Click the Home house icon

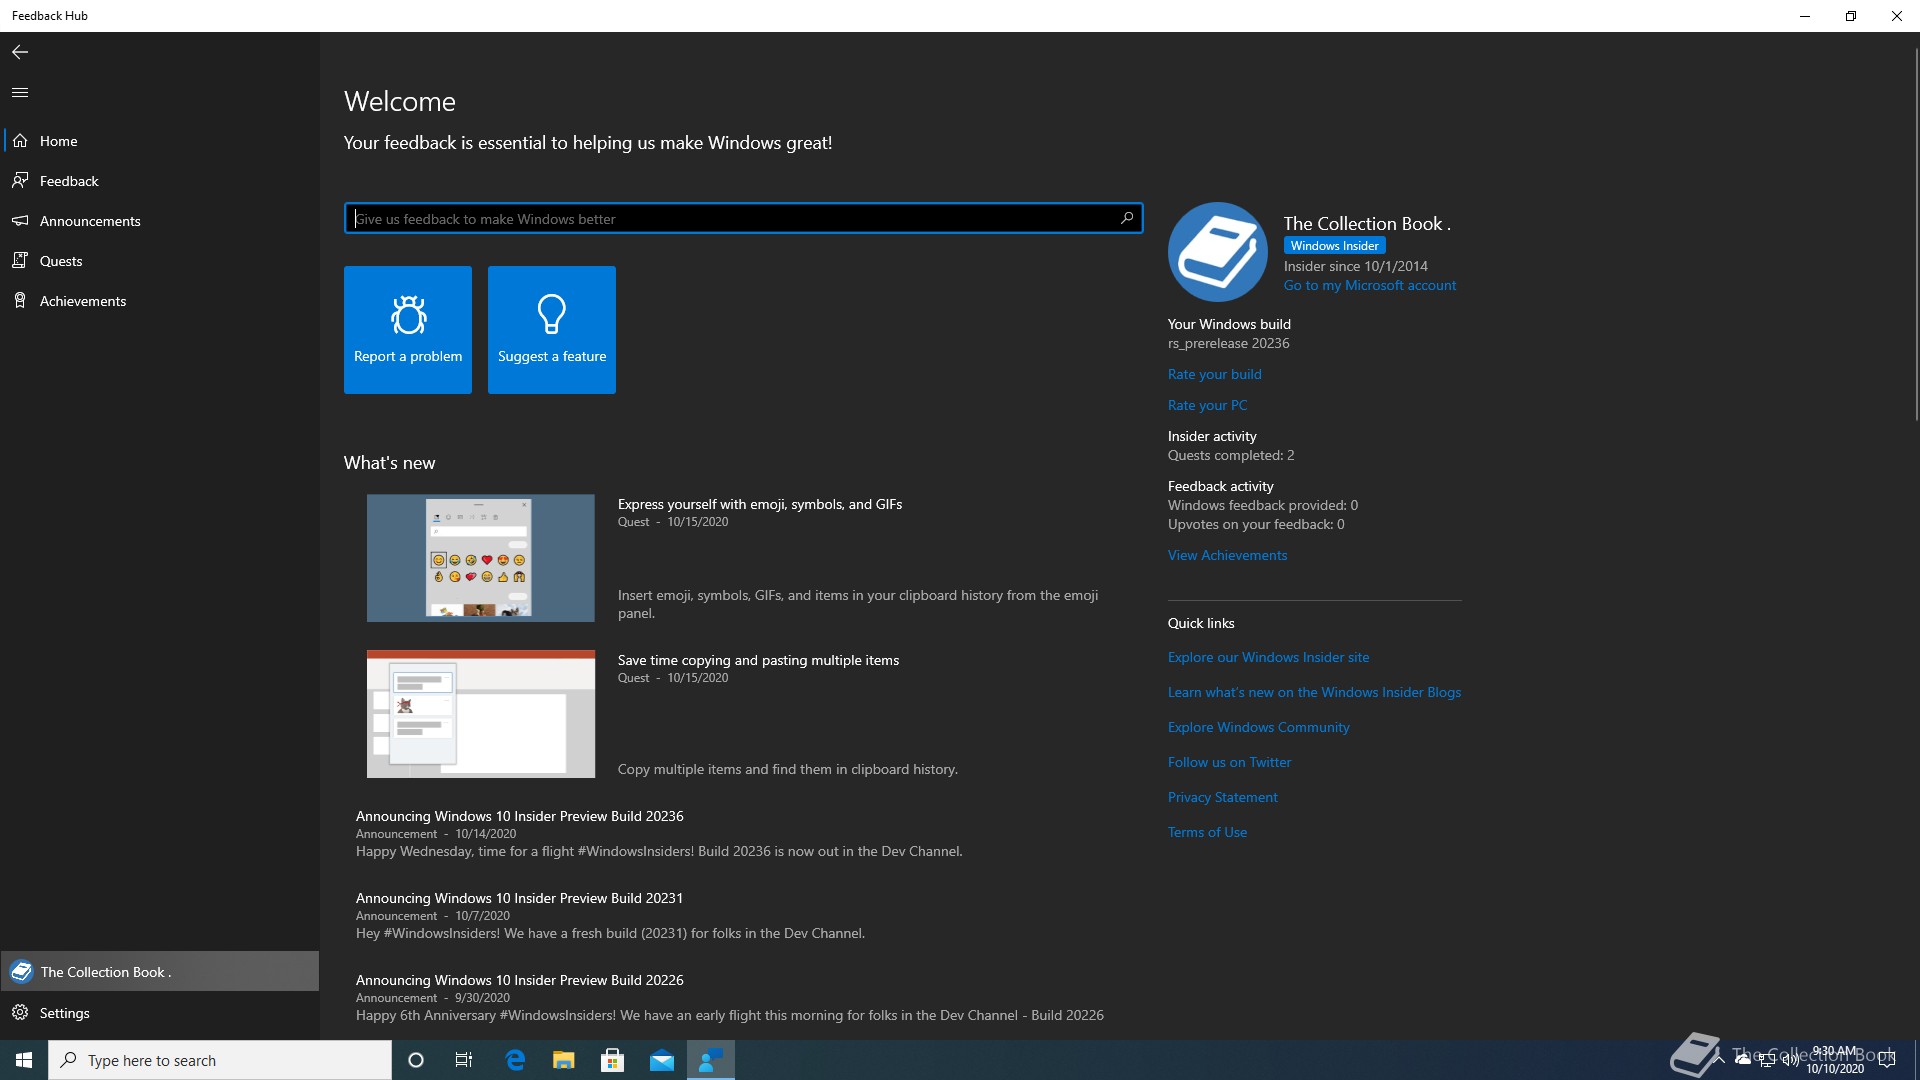pyautogui.click(x=20, y=141)
